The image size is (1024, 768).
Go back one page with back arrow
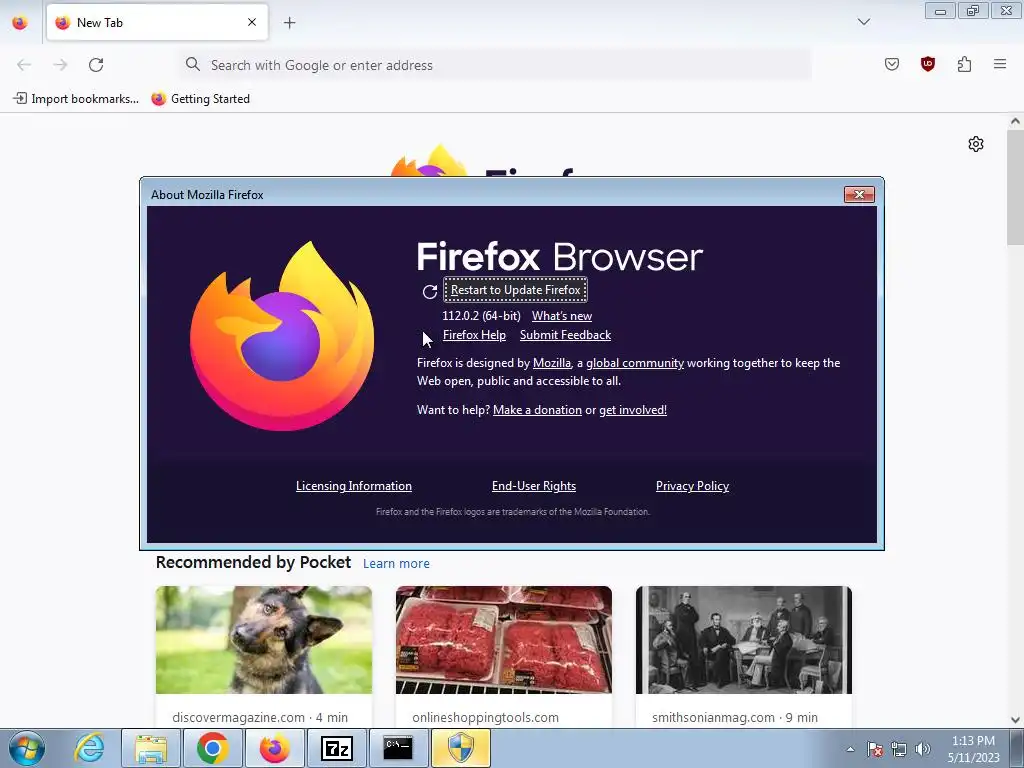(x=24, y=65)
